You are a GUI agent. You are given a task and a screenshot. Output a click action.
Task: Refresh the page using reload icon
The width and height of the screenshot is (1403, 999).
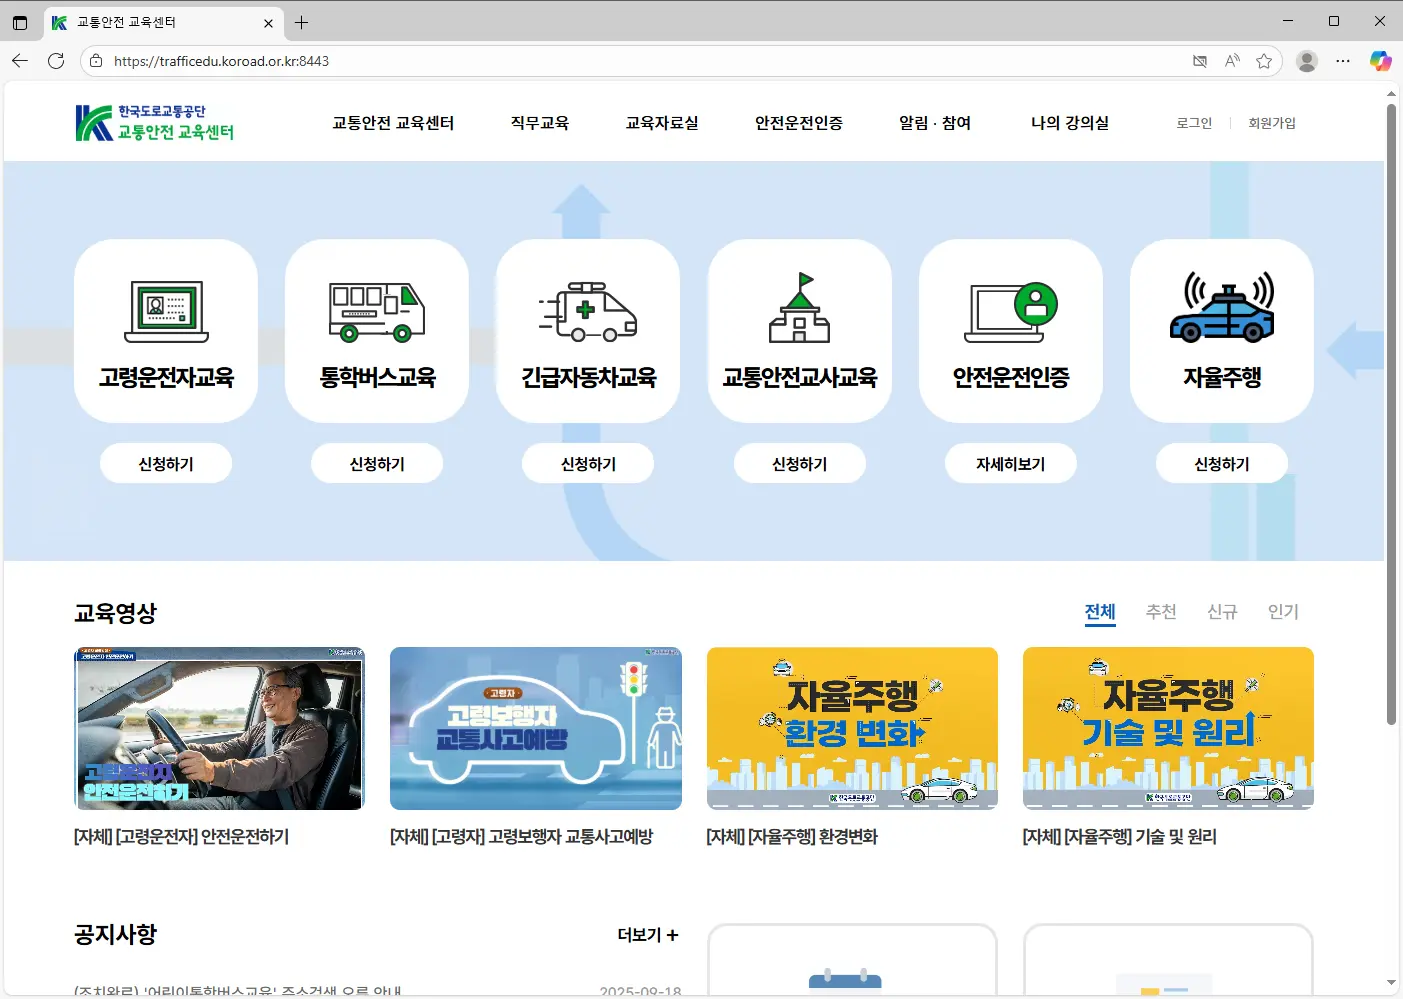[x=56, y=61]
